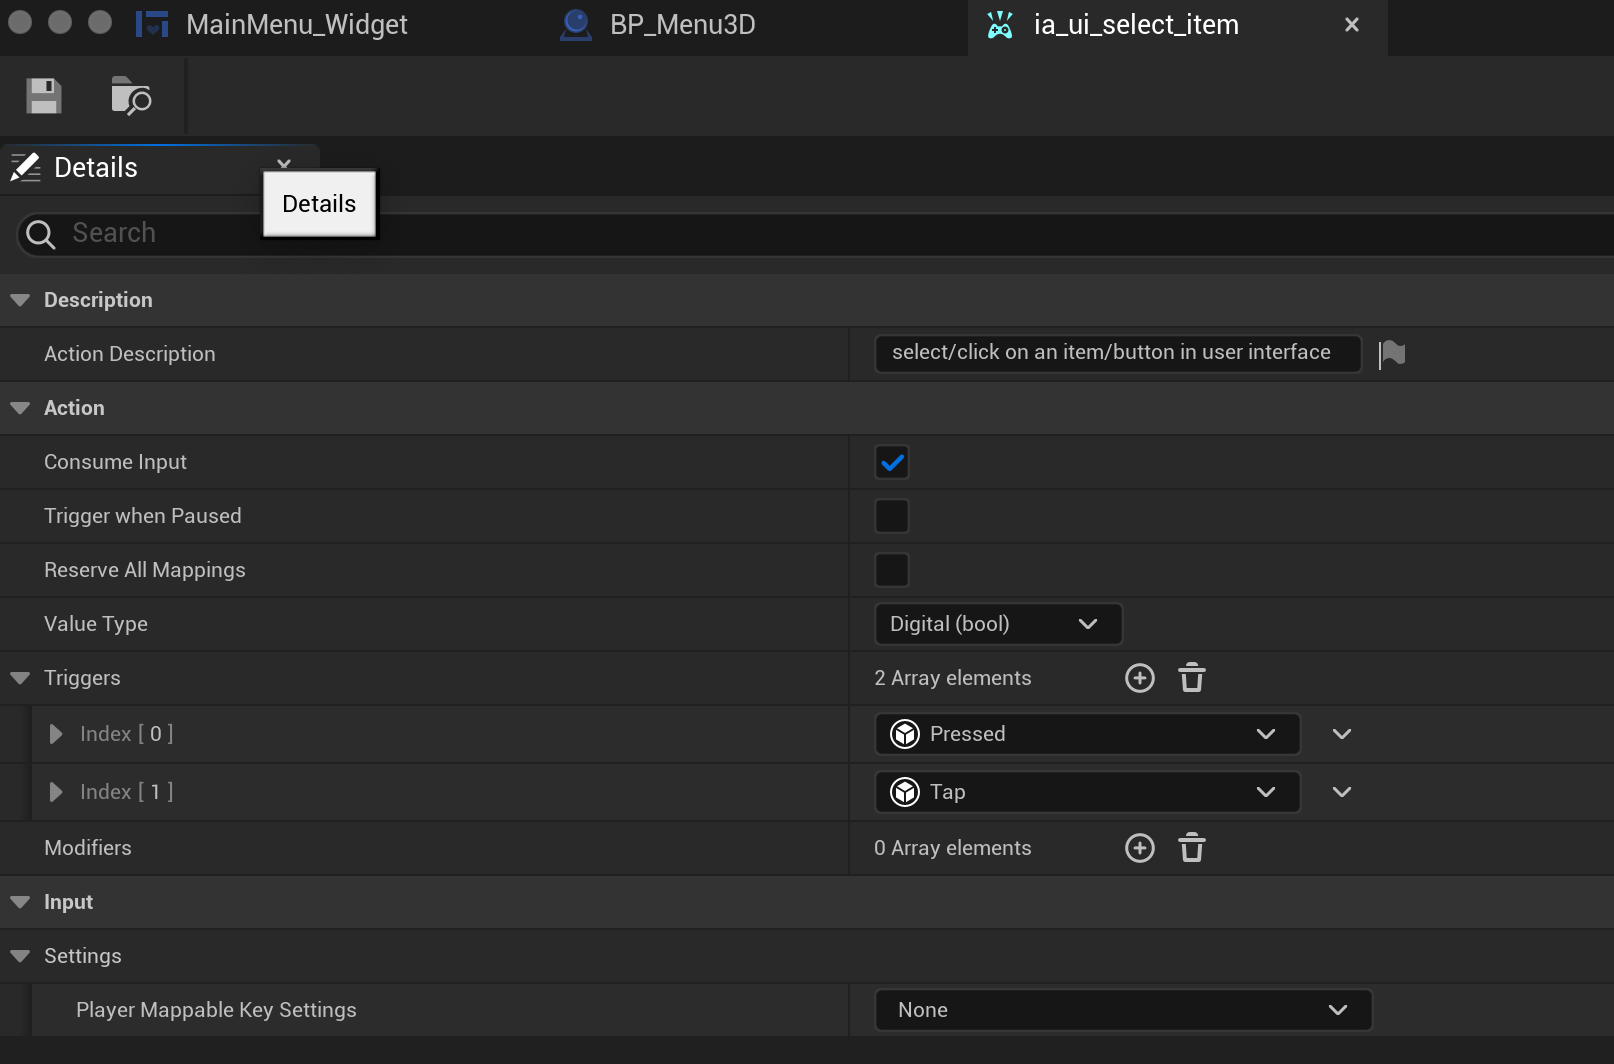The height and width of the screenshot is (1064, 1614).
Task: Click the Details search field
Action: coord(815,234)
